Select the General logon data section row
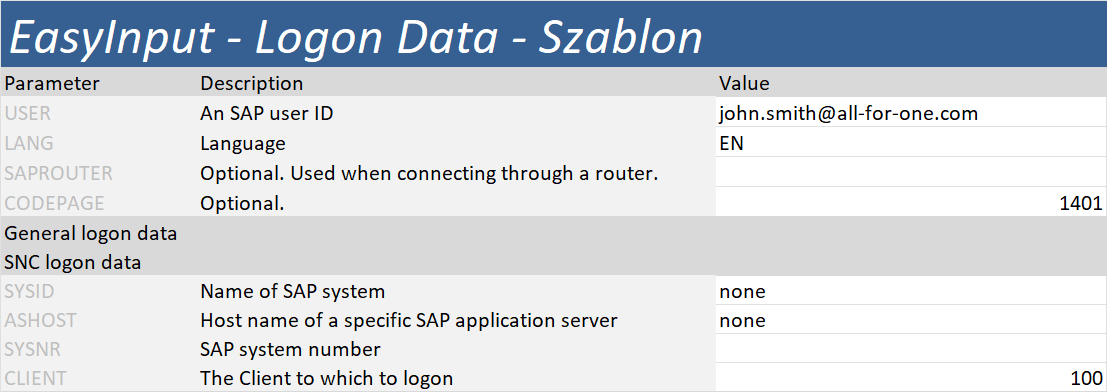Viewport: 1107px width, 392px height. 554,233
